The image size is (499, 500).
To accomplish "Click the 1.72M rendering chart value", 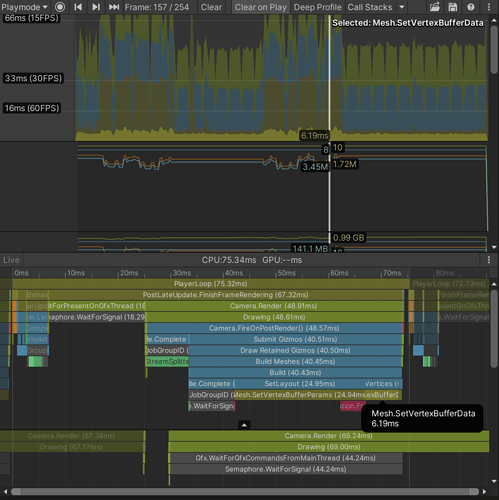I will (x=345, y=164).
